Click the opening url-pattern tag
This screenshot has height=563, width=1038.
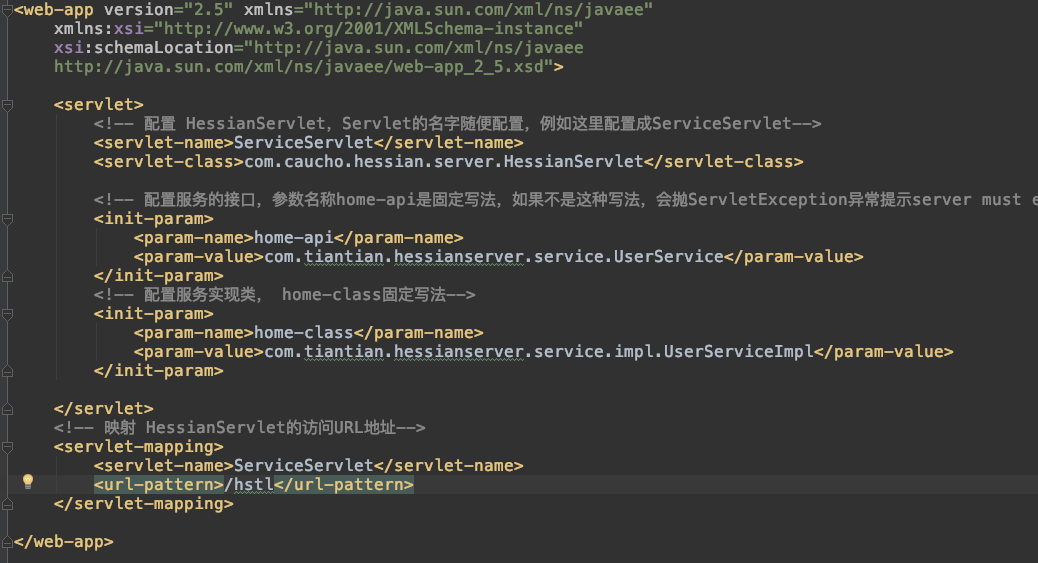tap(159, 485)
